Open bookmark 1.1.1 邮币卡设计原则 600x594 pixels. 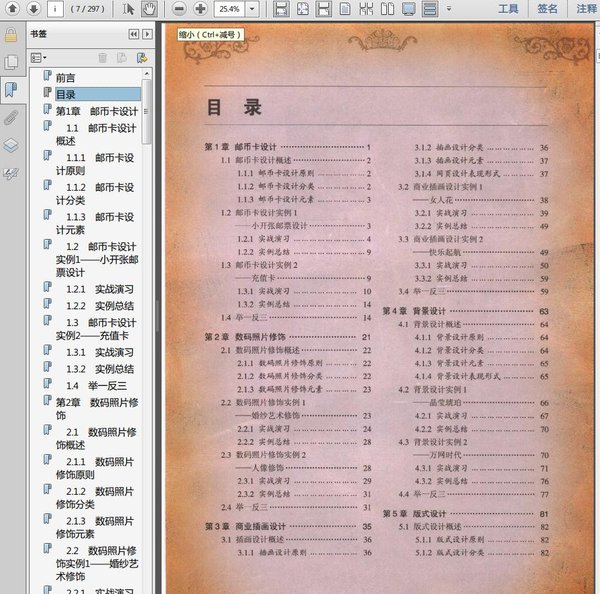click(x=95, y=164)
